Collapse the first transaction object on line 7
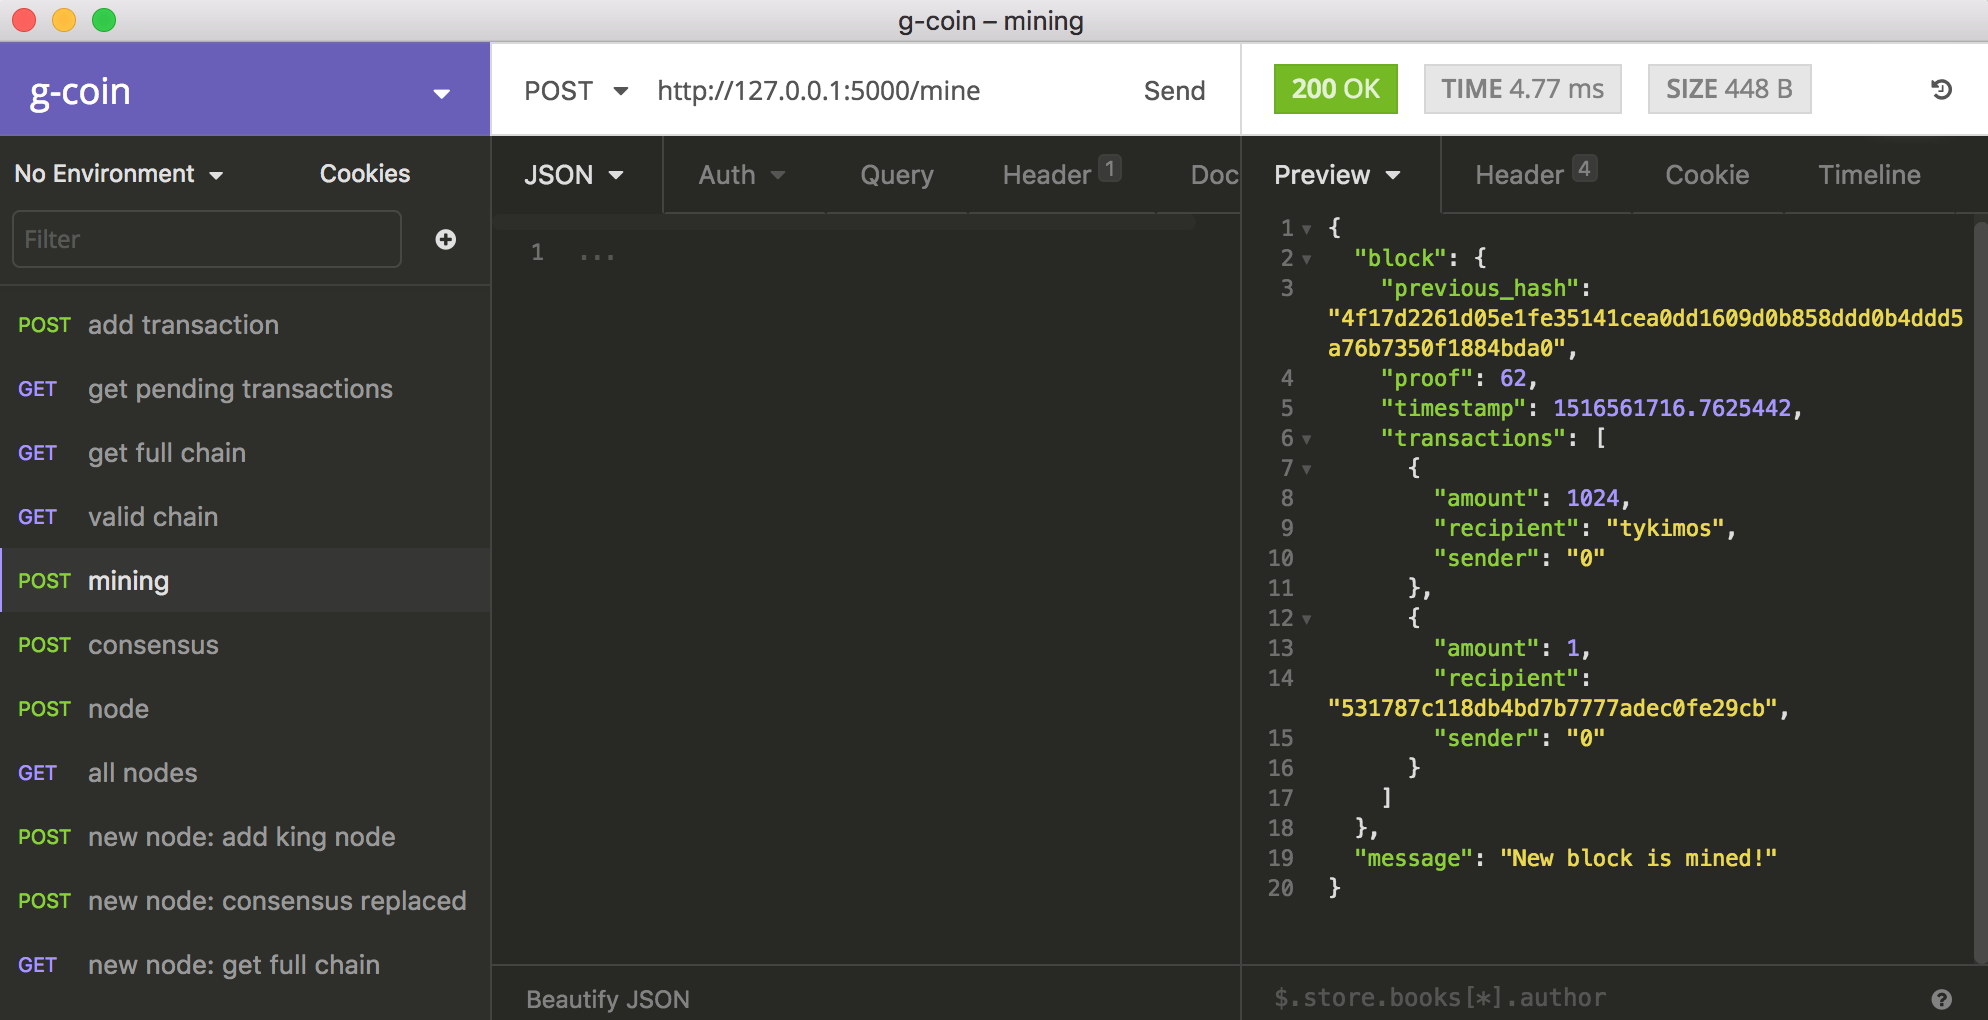The image size is (1988, 1020). pos(1306,469)
